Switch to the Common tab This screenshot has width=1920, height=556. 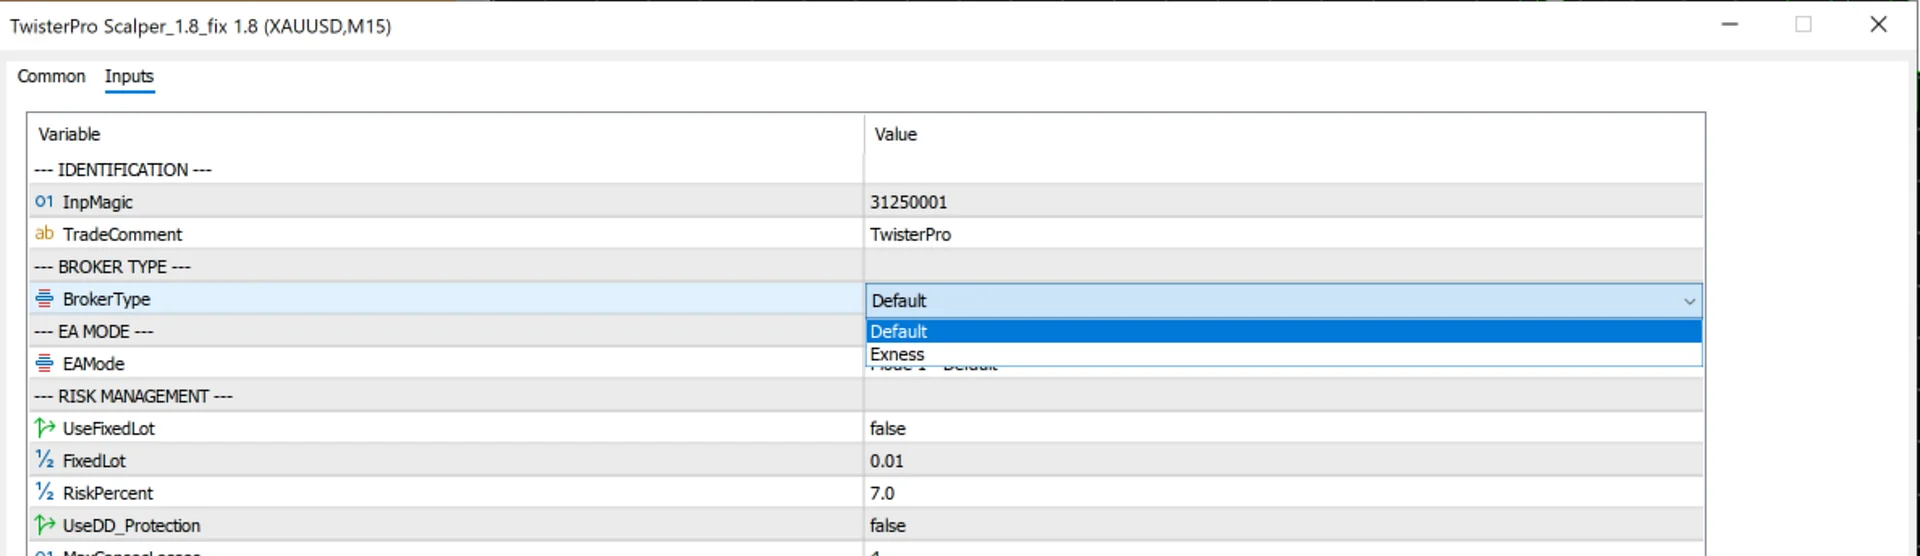coord(51,76)
